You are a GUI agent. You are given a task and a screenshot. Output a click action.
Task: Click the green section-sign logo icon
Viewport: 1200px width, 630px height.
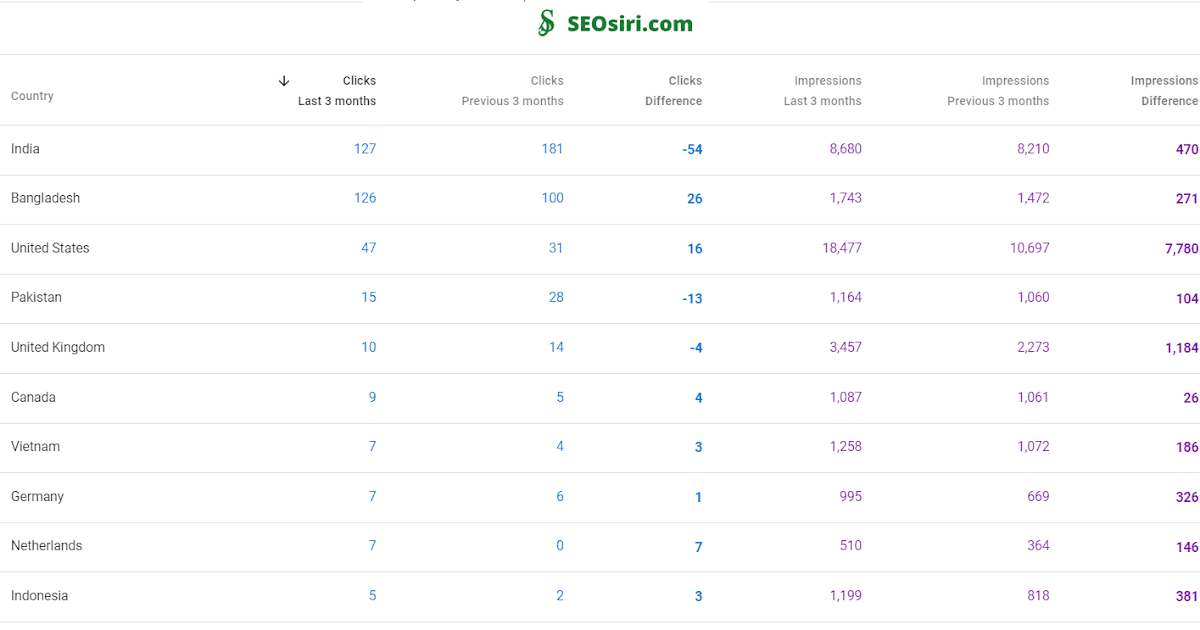[545, 23]
